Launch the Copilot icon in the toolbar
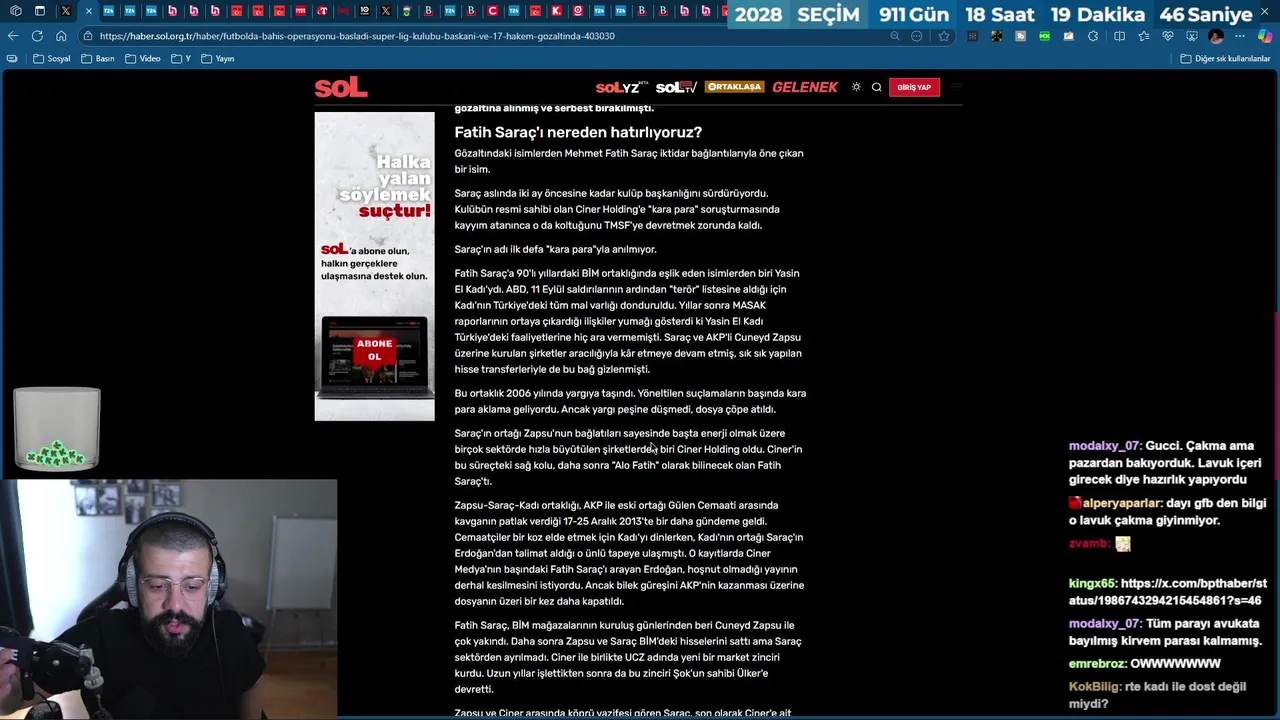 tap(1265, 36)
